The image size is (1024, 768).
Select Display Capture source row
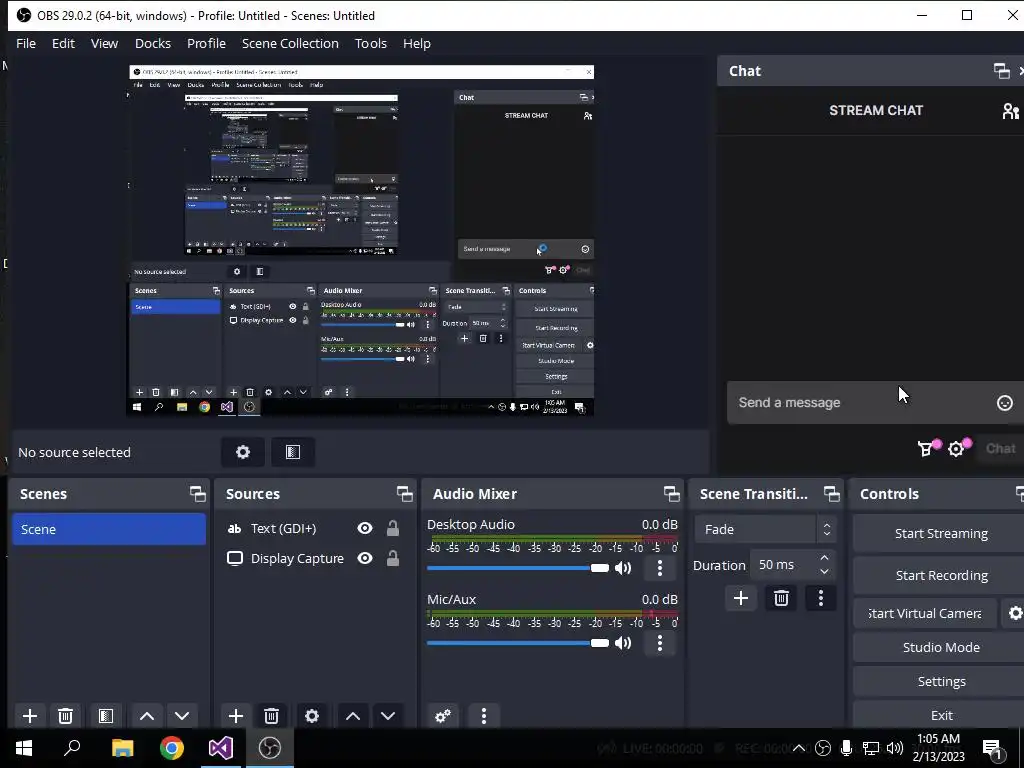coord(315,558)
